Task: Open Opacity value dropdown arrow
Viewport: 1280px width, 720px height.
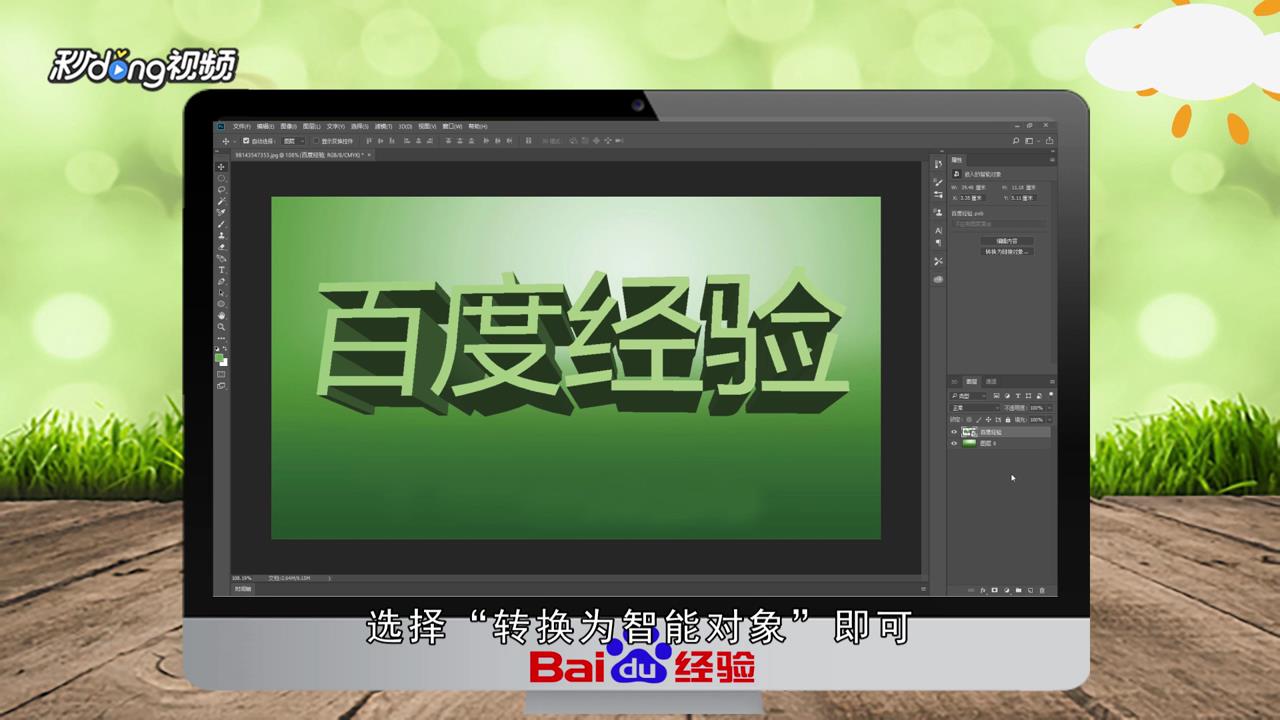Action: (x=1050, y=408)
